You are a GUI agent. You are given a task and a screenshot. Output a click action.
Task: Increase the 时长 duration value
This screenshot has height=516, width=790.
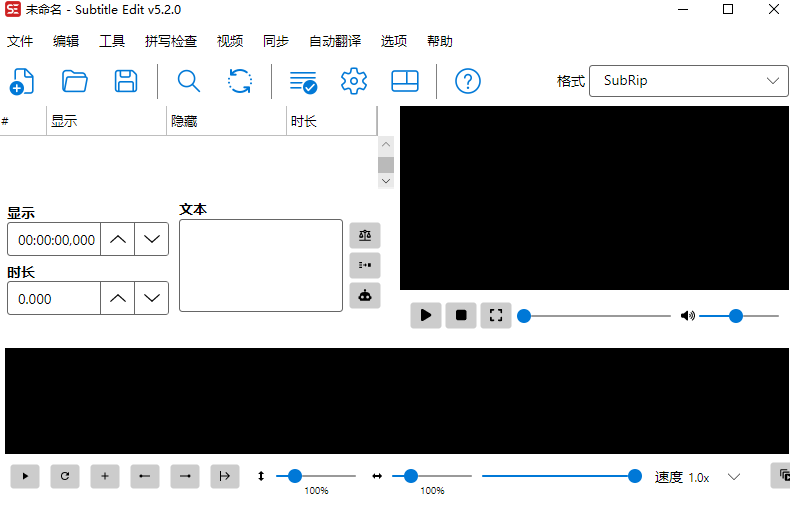coord(117,298)
